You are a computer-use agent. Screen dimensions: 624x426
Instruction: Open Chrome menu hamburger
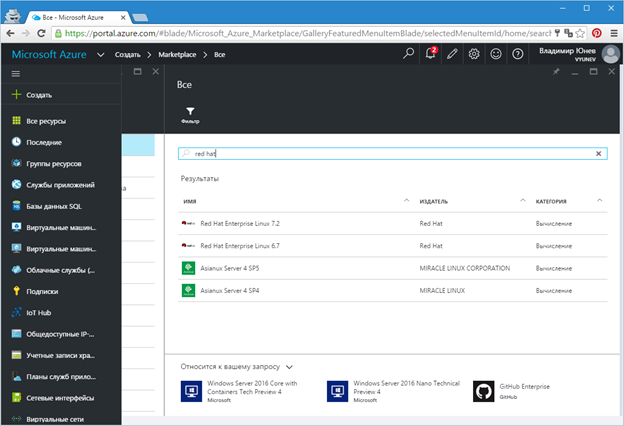coord(614,33)
